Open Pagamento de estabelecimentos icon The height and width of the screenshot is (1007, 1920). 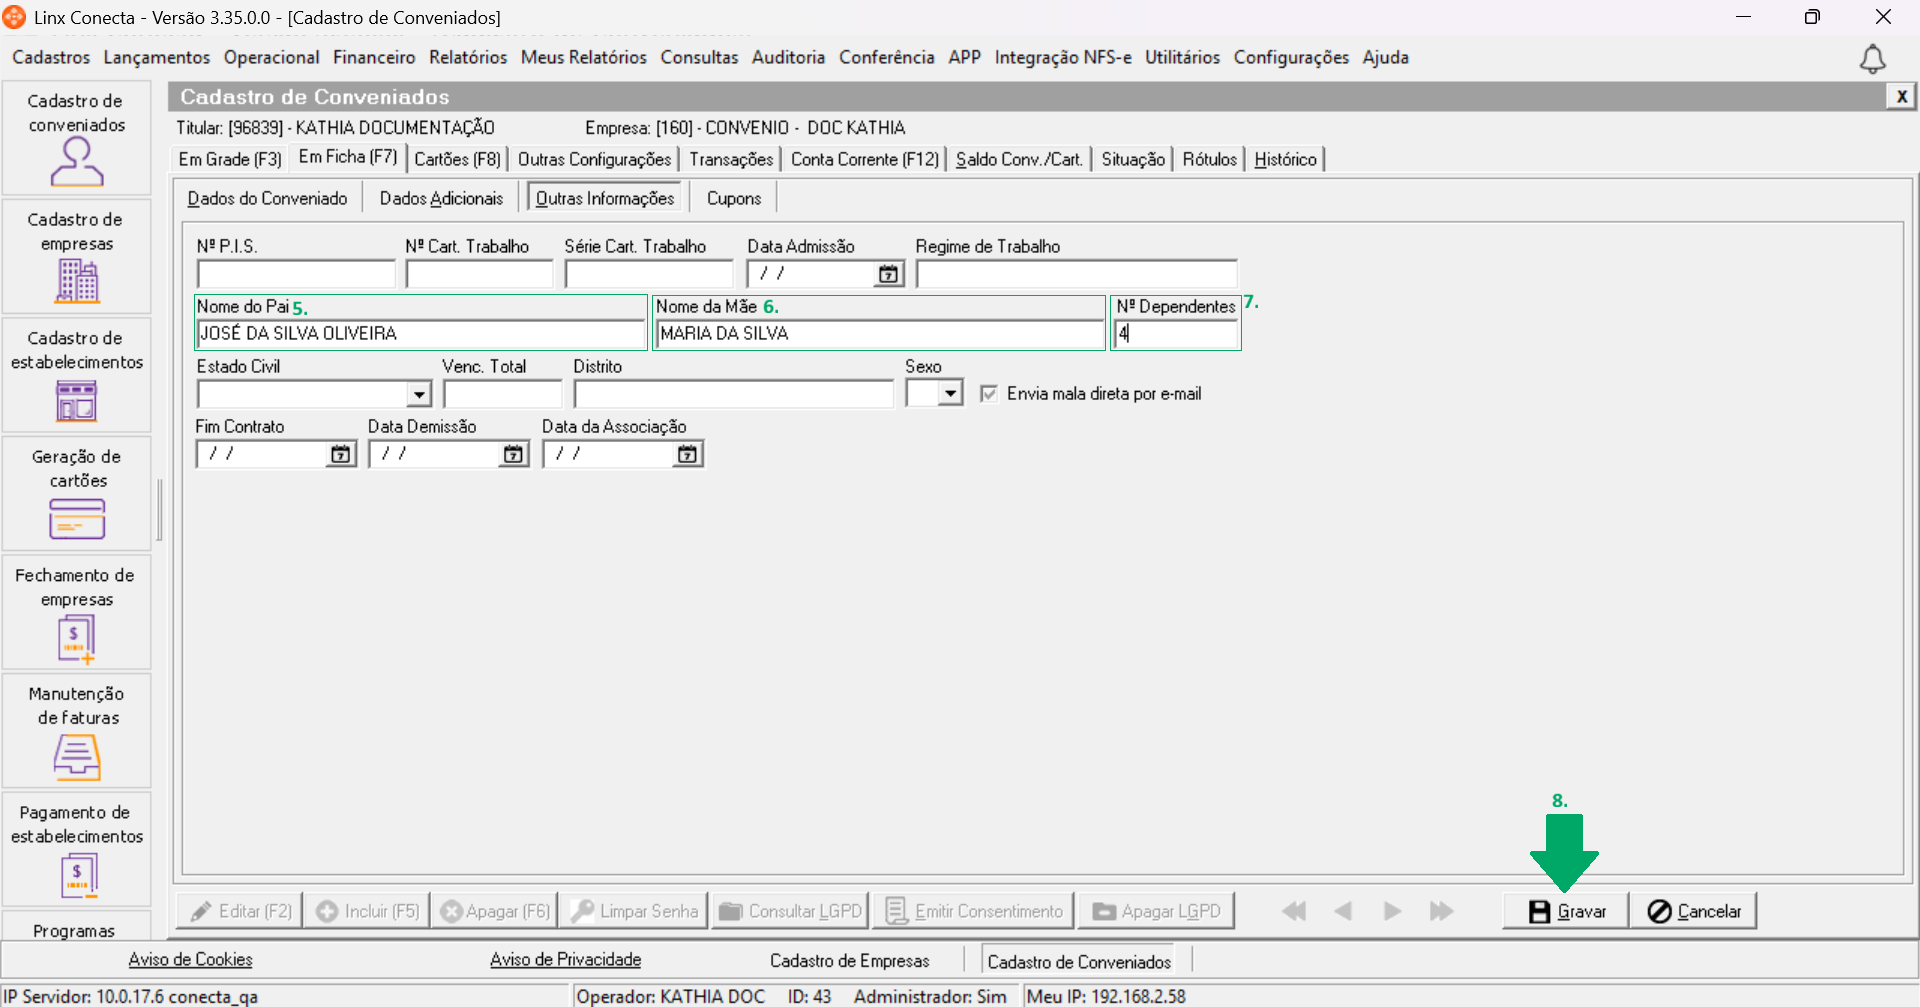(x=77, y=876)
